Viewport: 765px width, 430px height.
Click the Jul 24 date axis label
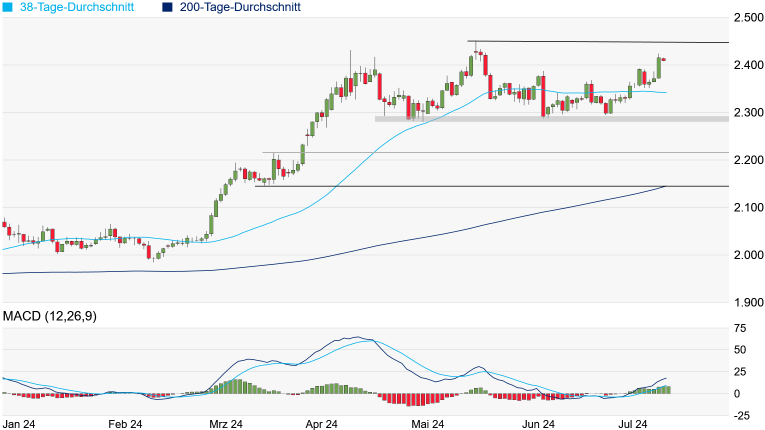tap(633, 424)
